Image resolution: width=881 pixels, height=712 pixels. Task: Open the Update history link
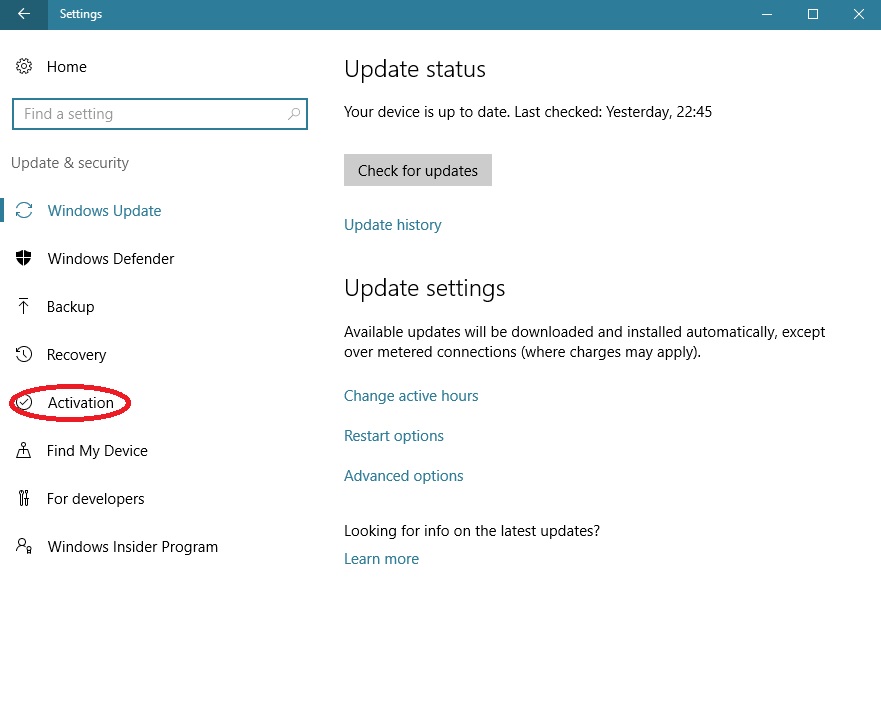(393, 225)
